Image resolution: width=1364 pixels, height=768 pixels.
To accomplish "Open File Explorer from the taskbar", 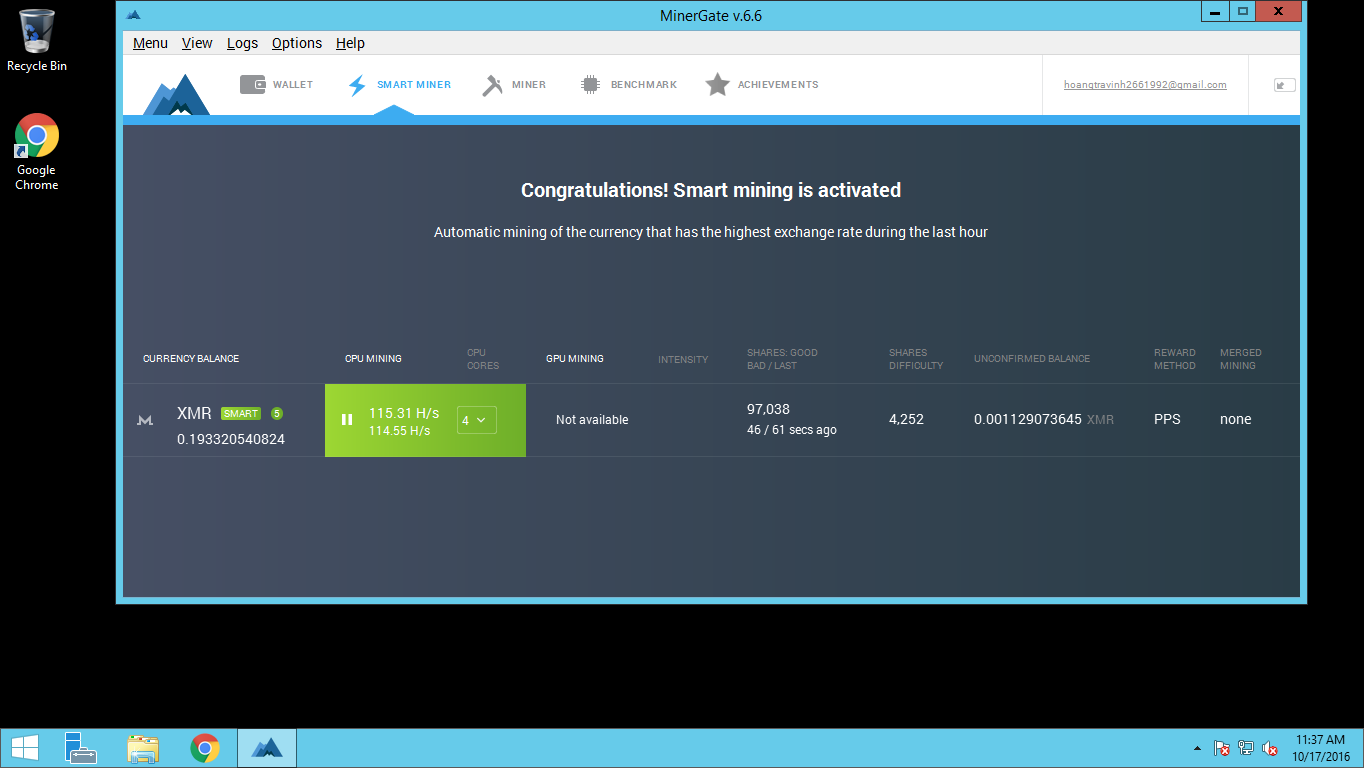I will pos(143,748).
